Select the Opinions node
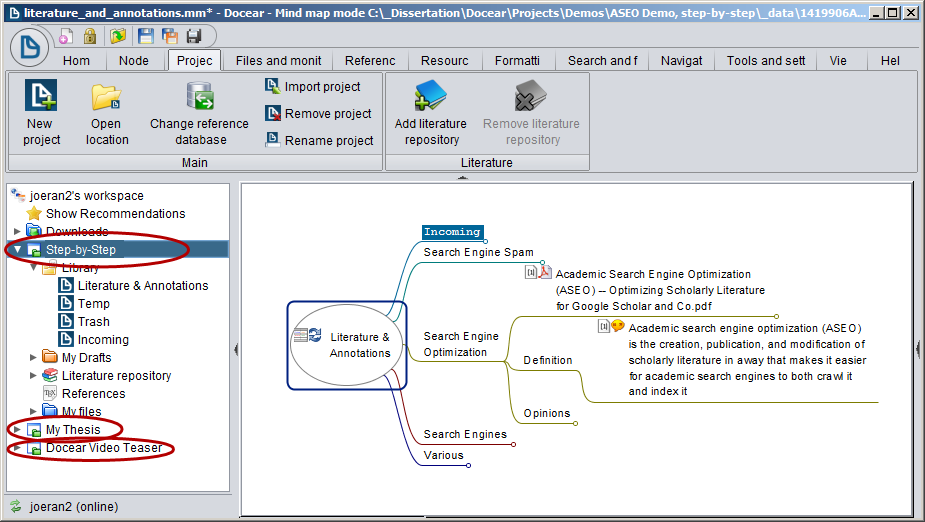The height and width of the screenshot is (522, 925). tap(547, 413)
